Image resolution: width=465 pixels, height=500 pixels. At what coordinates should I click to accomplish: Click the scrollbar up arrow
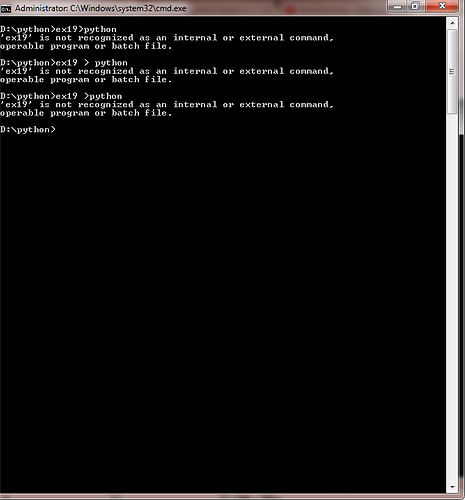click(452, 23)
